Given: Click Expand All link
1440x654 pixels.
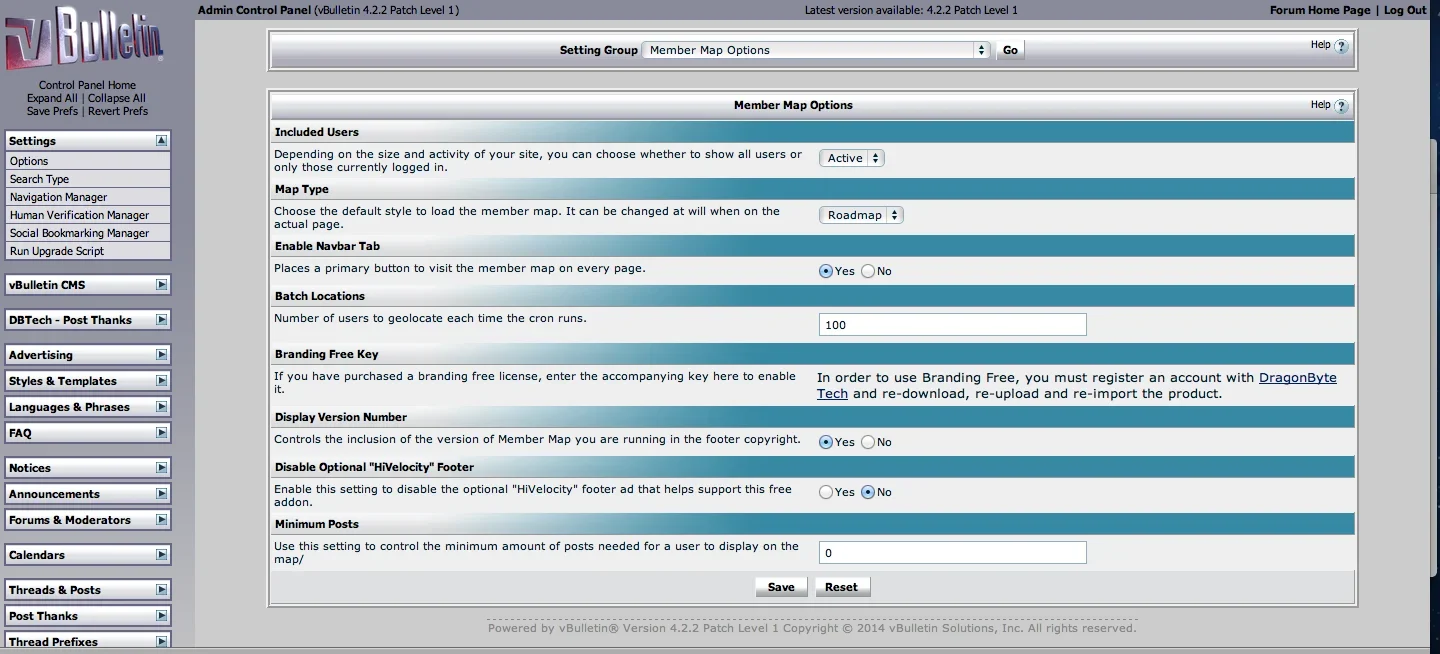Looking at the screenshot, I should (52, 98).
